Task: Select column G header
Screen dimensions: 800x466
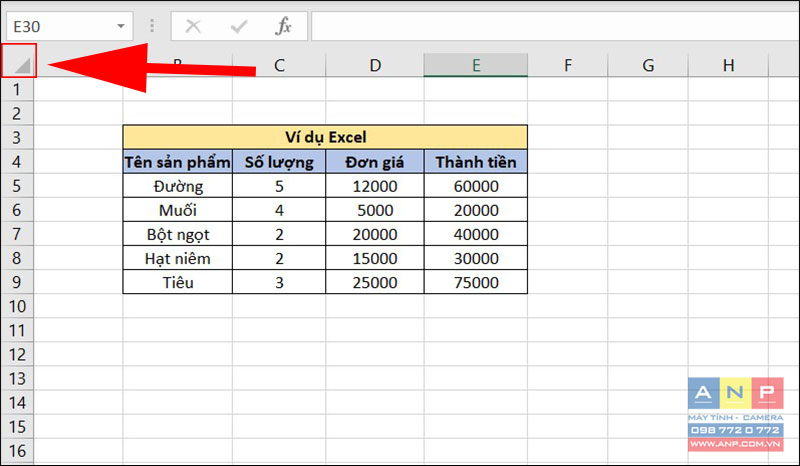Action: [648, 65]
